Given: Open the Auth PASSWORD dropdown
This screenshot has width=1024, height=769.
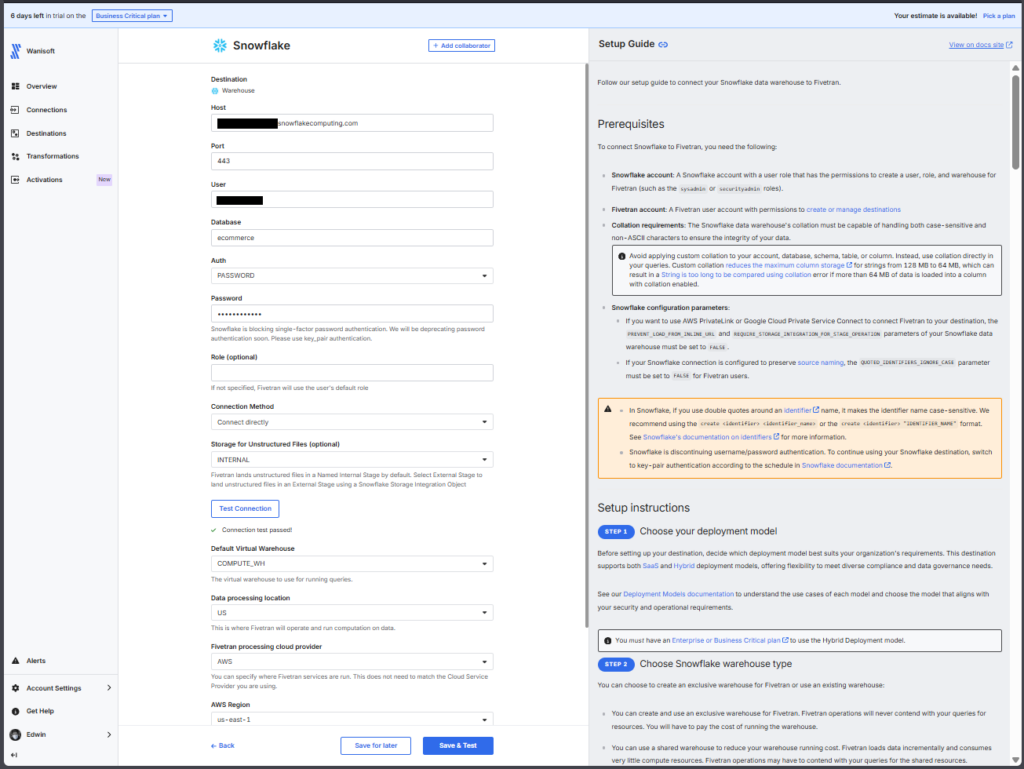Looking at the screenshot, I should (352, 275).
